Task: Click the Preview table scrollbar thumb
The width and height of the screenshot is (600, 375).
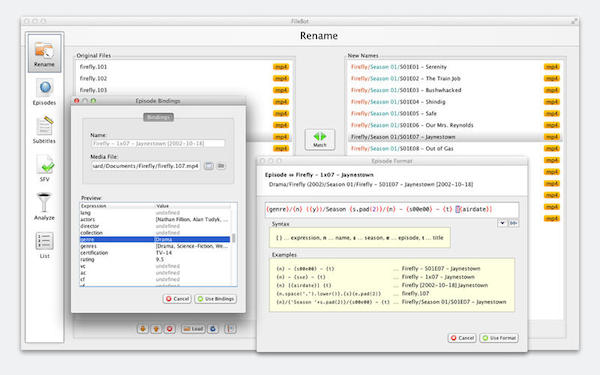Action: [233, 238]
